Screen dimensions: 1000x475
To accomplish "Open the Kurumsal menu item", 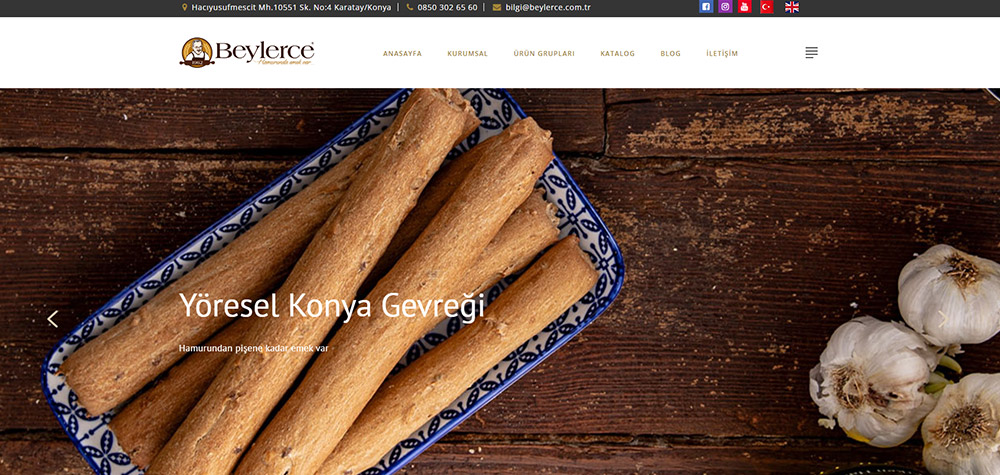I will tap(467, 54).
